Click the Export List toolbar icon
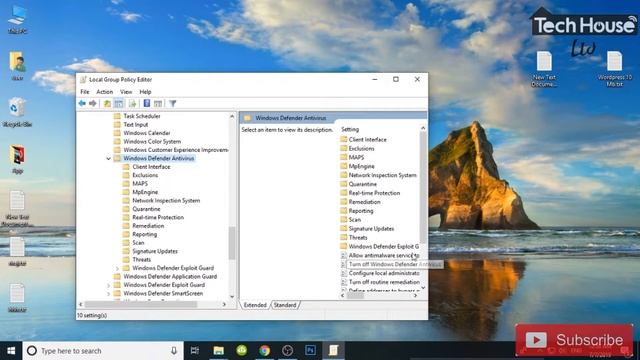The width and height of the screenshot is (640, 360). (132, 104)
